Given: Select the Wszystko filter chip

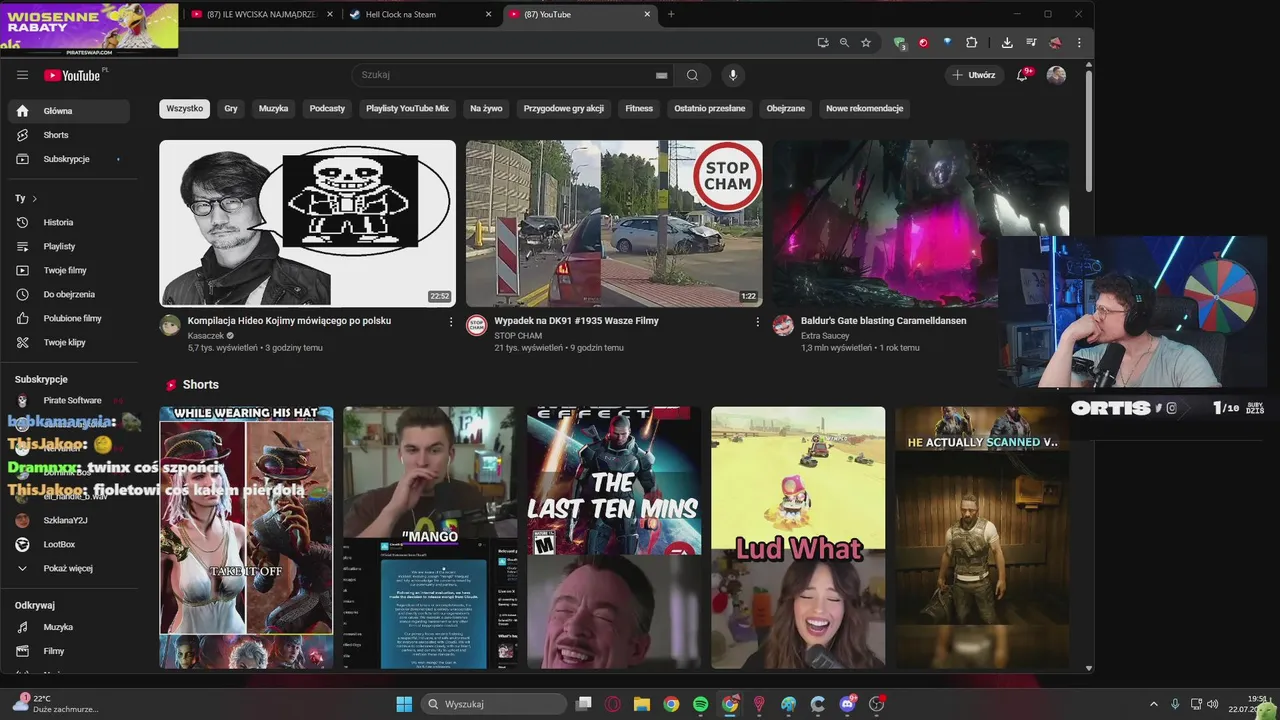Looking at the screenshot, I should pyautogui.click(x=184, y=108).
